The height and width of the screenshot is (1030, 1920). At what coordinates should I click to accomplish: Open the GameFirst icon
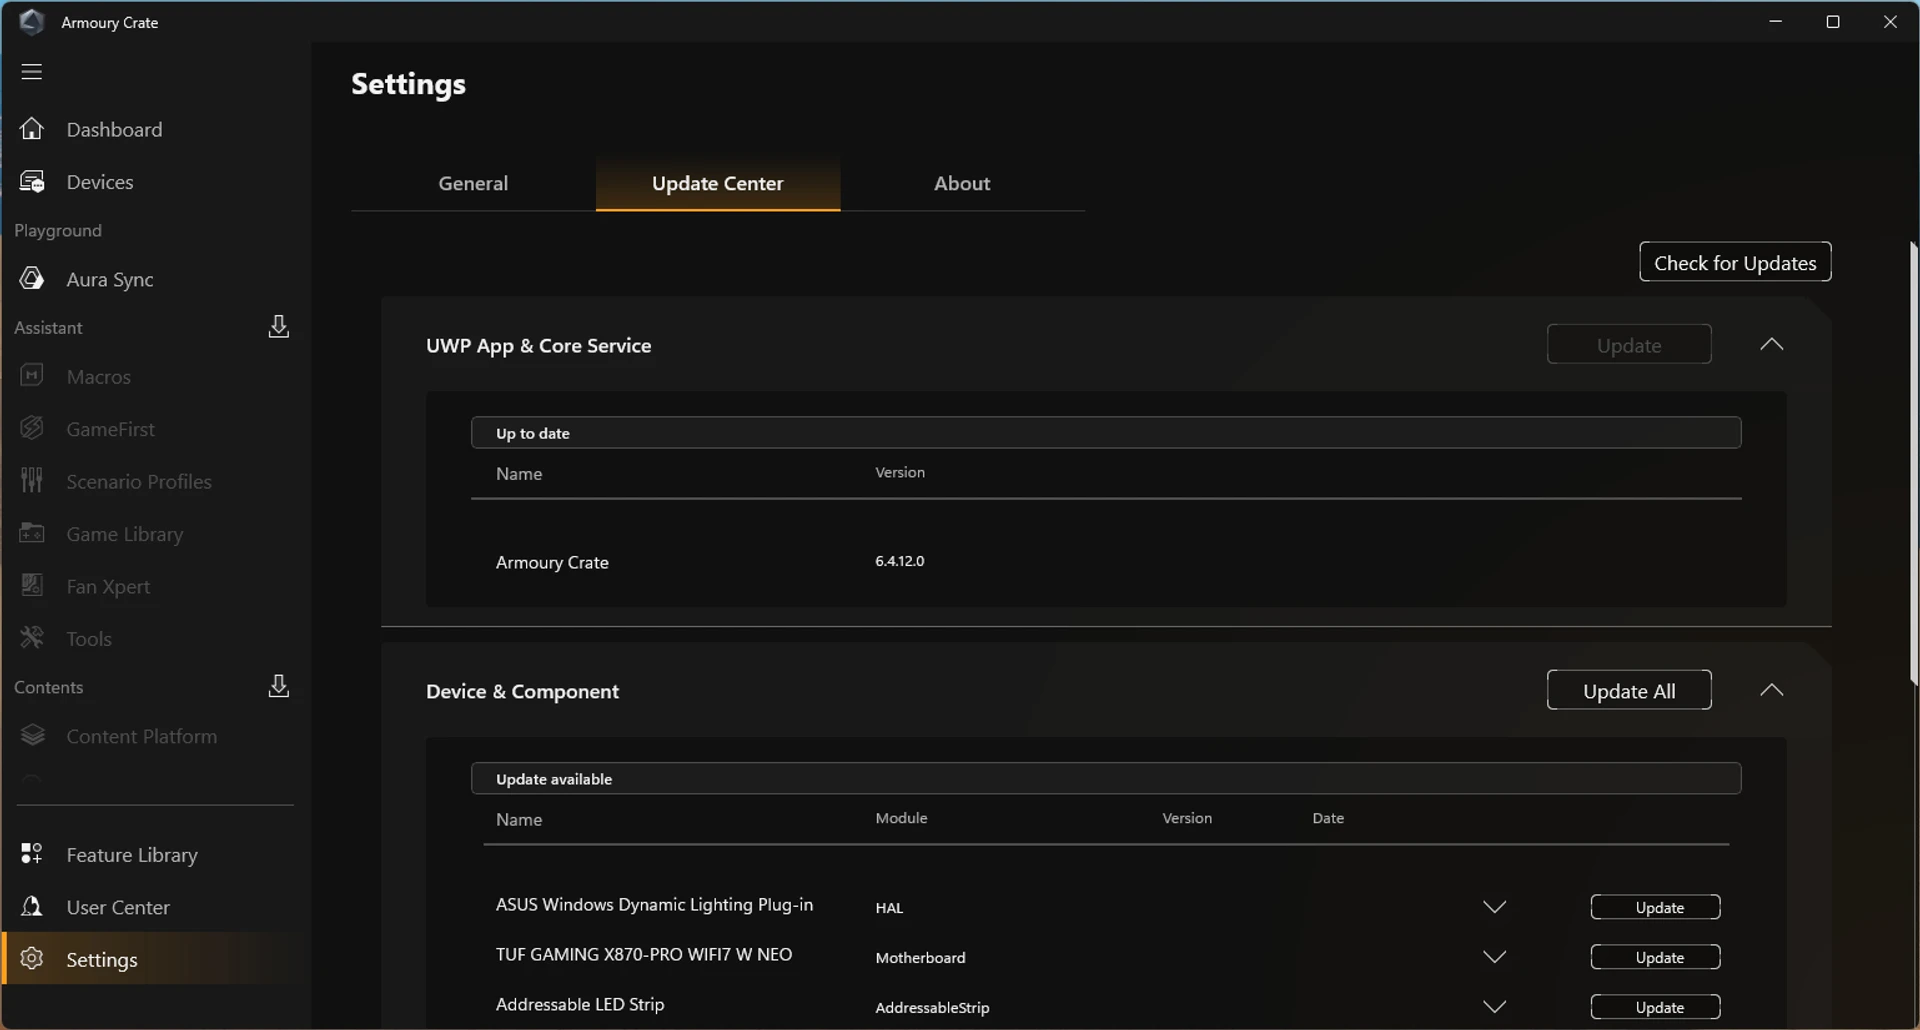(x=32, y=428)
